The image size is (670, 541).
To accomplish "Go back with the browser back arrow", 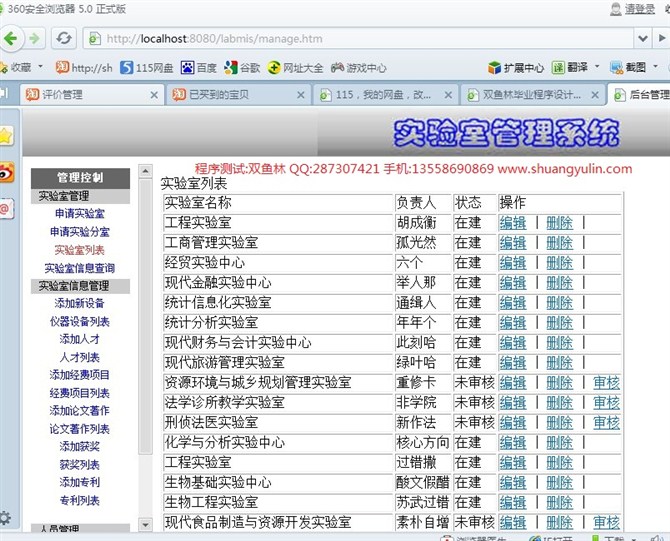I will point(10,38).
